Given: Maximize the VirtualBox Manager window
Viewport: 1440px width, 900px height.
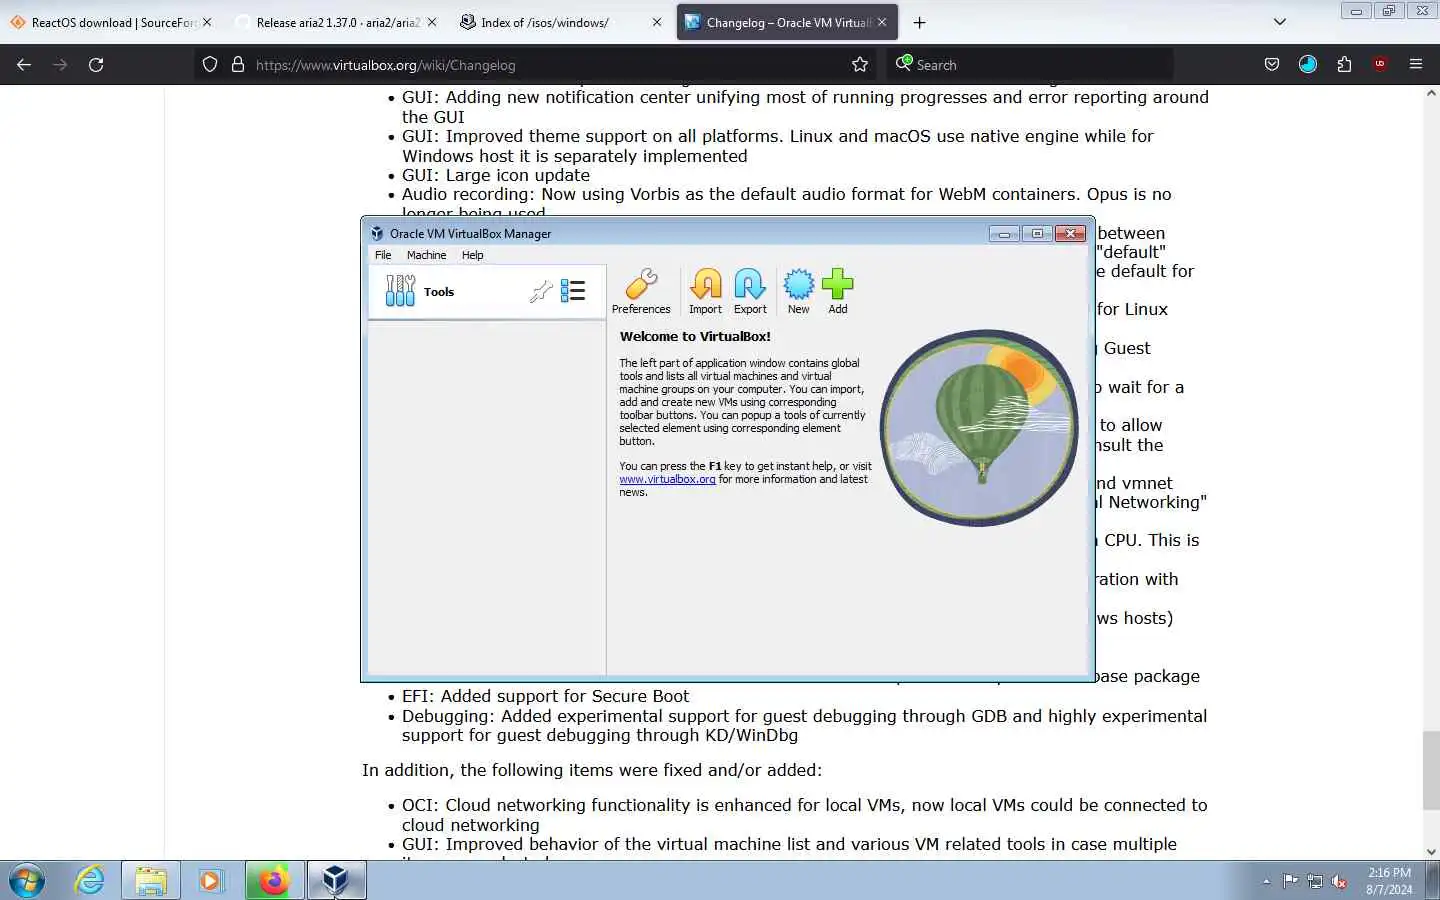Looking at the screenshot, I should [1037, 233].
